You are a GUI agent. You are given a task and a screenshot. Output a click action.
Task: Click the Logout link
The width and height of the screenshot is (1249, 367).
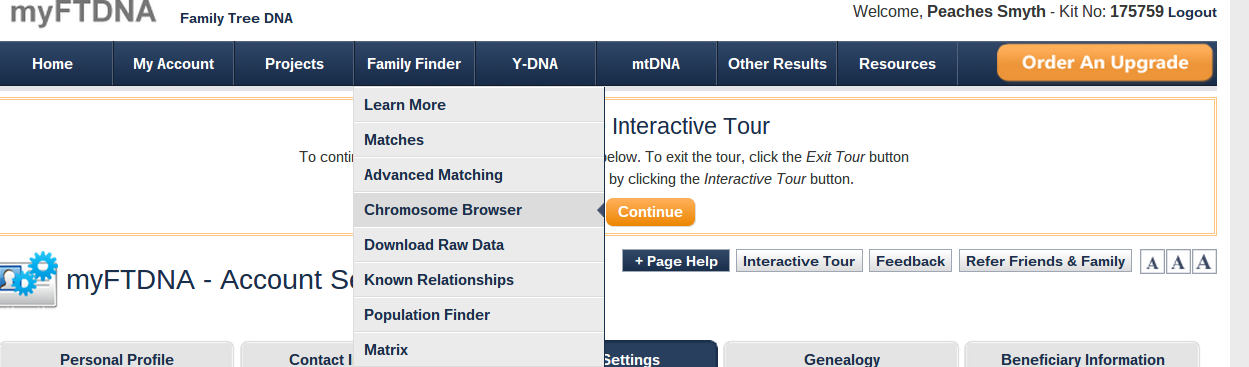pyautogui.click(x=1192, y=13)
